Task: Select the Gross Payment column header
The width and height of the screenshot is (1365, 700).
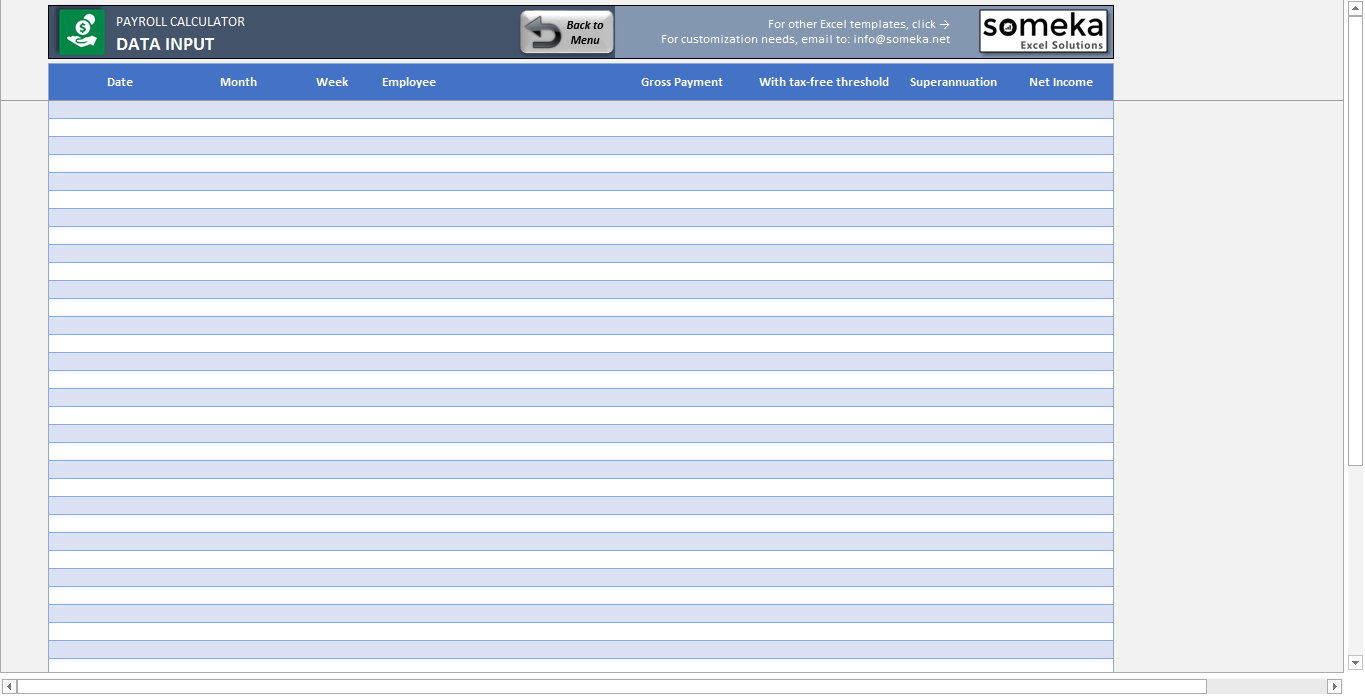Action: click(681, 82)
